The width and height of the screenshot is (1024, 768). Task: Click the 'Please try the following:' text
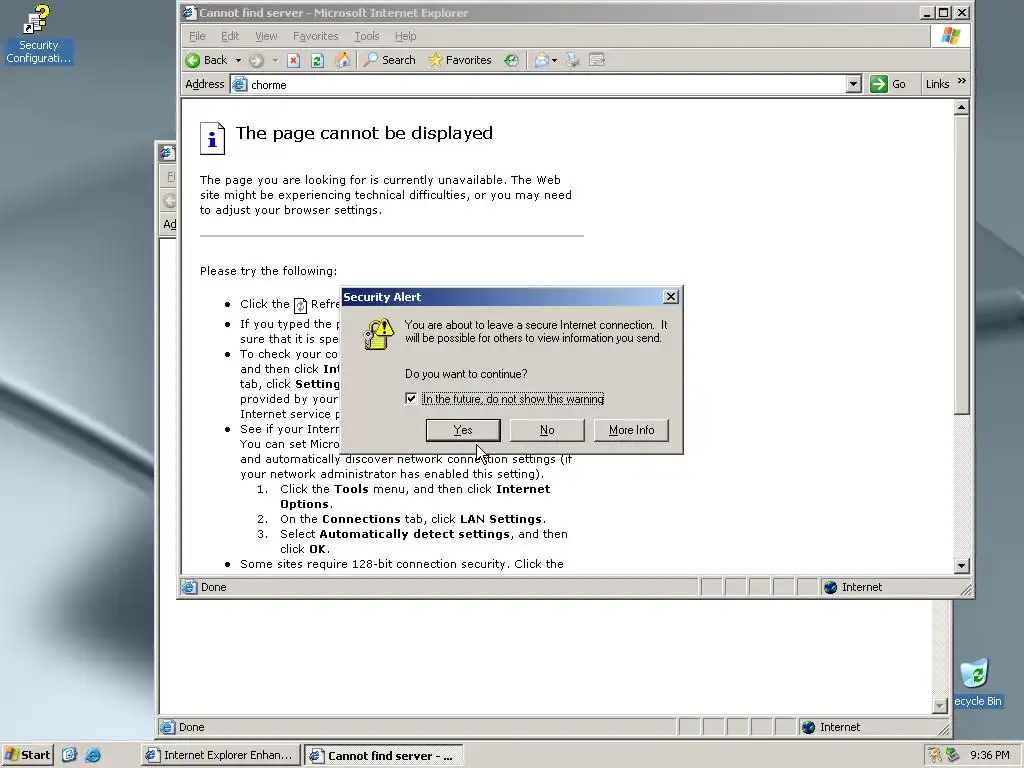[x=268, y=271]
